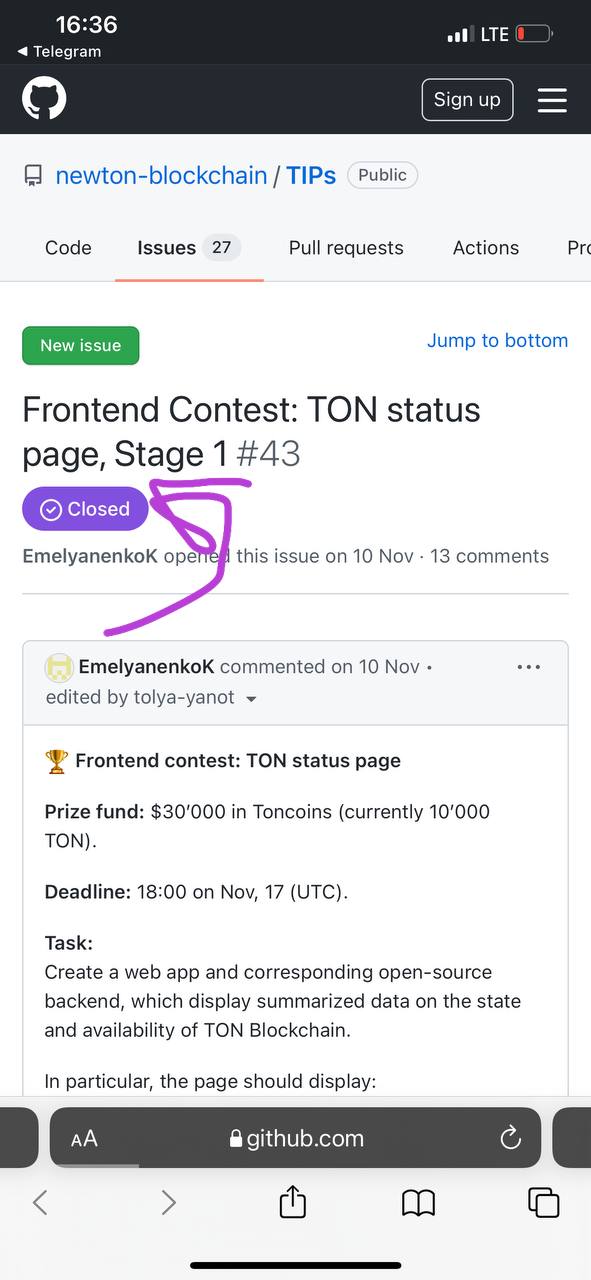Reload the page with refresh icon
The height and width of the screenshot is (1280, 591).
[x=510, y=1138]
